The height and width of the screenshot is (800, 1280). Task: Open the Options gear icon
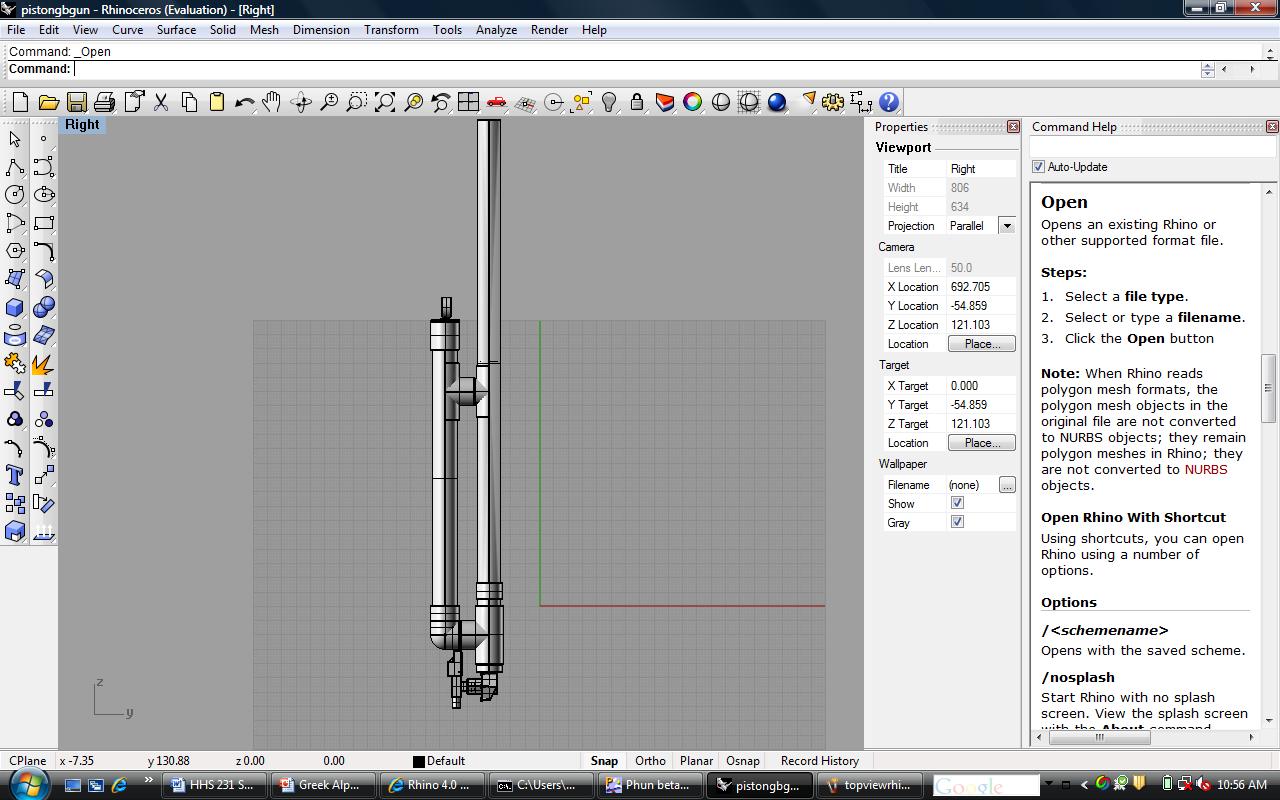coord(833,102)
